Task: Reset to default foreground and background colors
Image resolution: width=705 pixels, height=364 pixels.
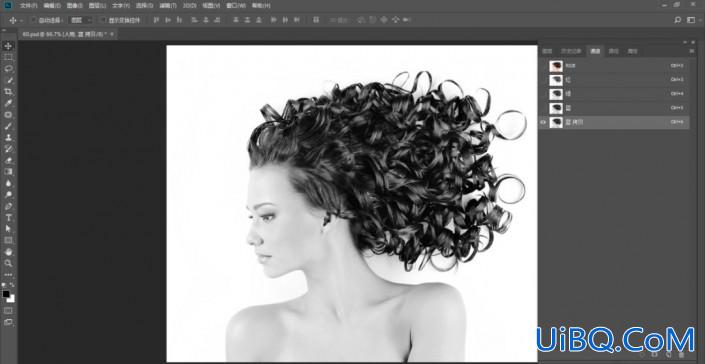Action: [x=4, y=285]
